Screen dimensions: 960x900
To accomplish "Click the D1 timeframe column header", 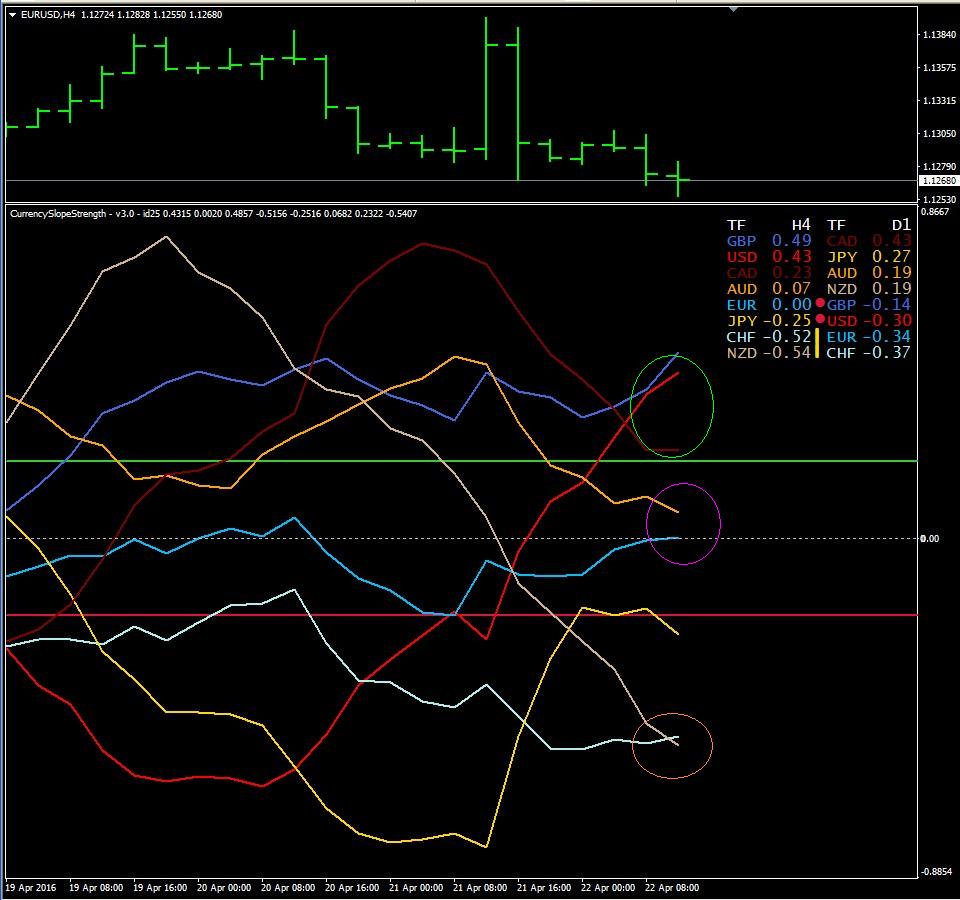I will point(901,225).
